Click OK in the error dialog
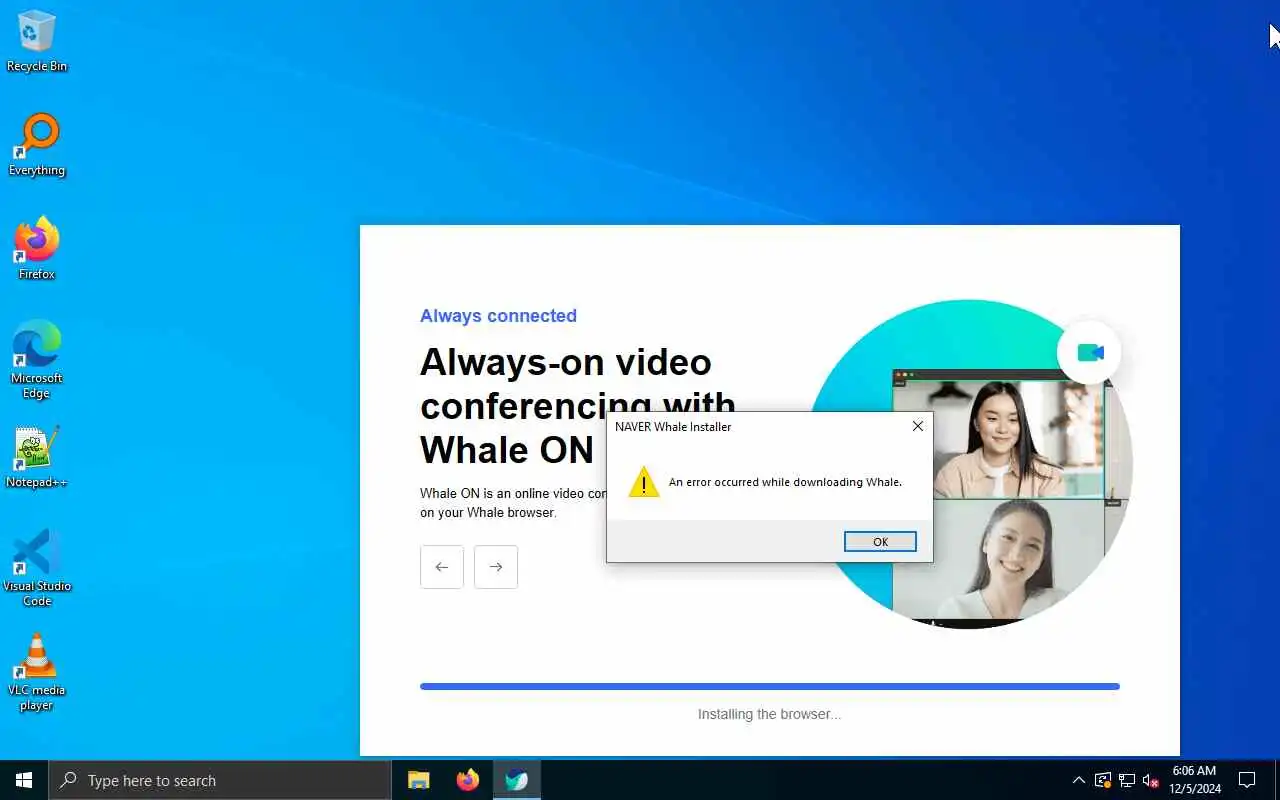Screen dimensions: 1280x800 (x=880, y=541)
